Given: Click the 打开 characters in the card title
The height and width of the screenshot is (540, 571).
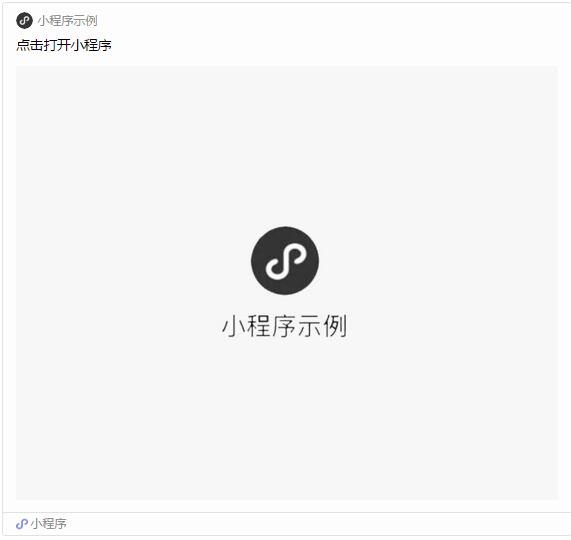Looking at the screenshot, I should [57, 45].
